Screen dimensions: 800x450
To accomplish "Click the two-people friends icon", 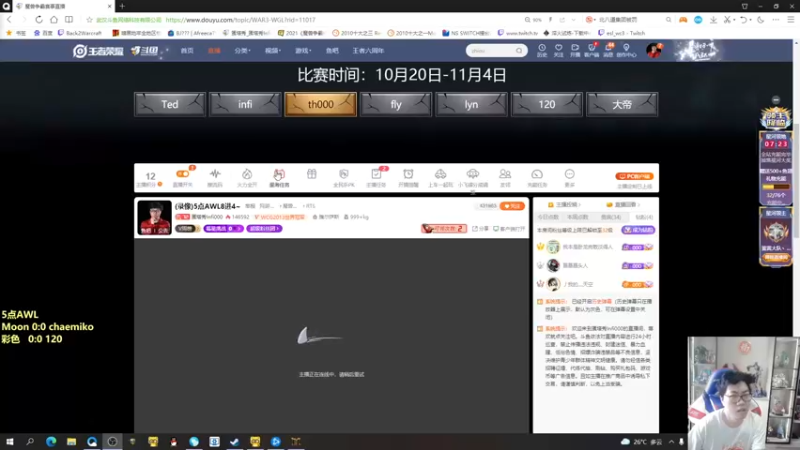I will tap(505, 174).
